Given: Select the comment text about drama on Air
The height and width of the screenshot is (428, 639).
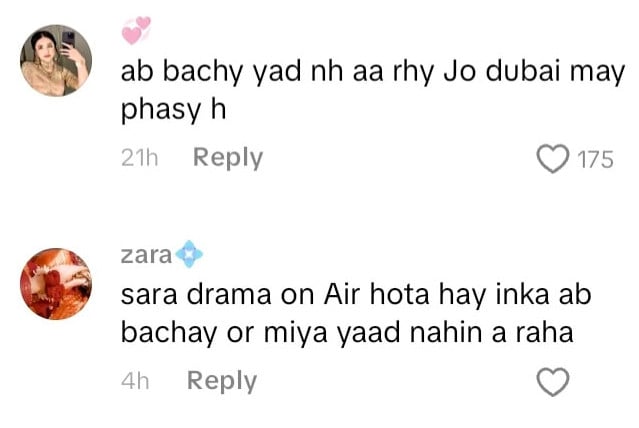Looking at the screenshot, I should click(356, 314).
